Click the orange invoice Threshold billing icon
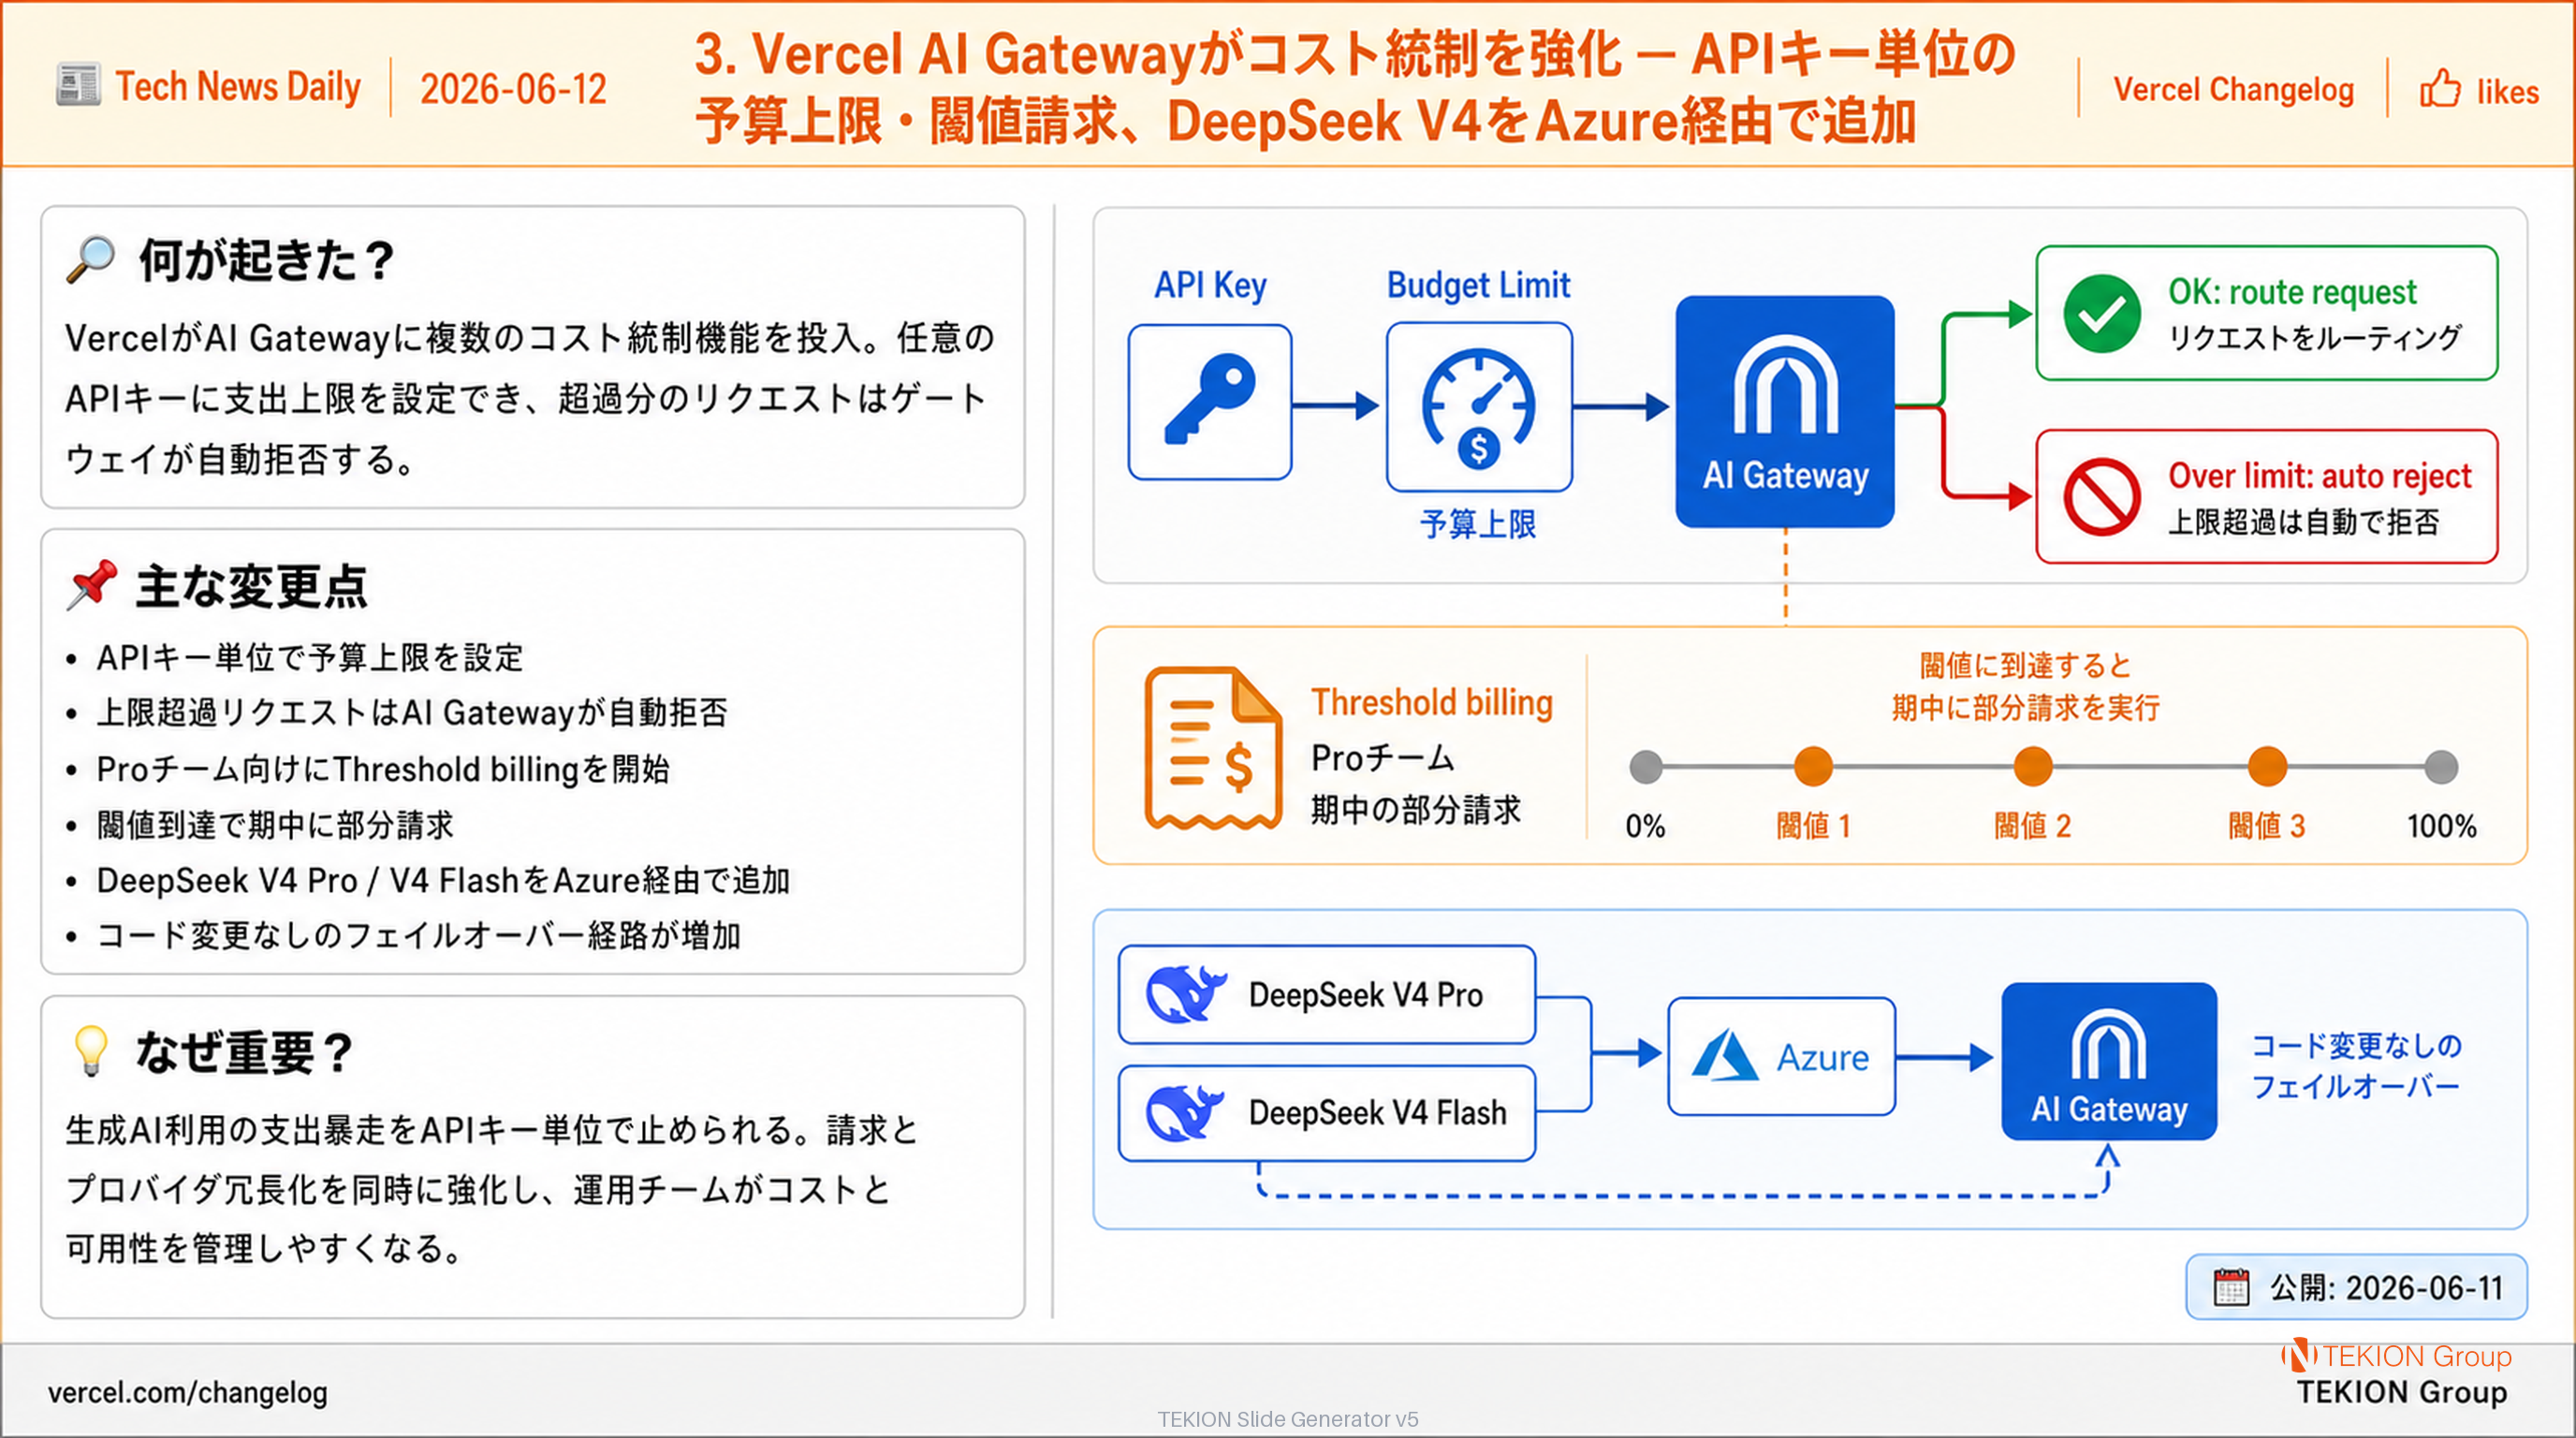The height and width of the screenshot is (1438, 2576). (1213, 748)
